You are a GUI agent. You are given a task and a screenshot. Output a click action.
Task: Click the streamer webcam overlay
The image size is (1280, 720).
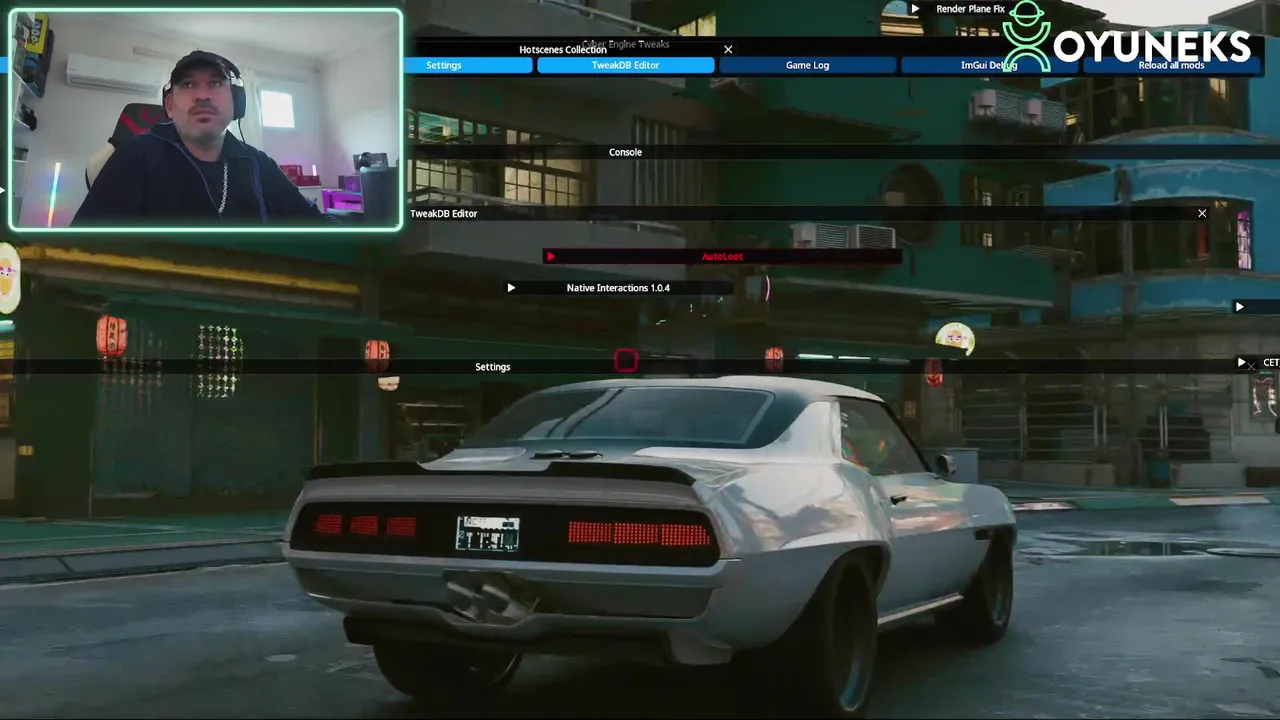coord(205,120)
